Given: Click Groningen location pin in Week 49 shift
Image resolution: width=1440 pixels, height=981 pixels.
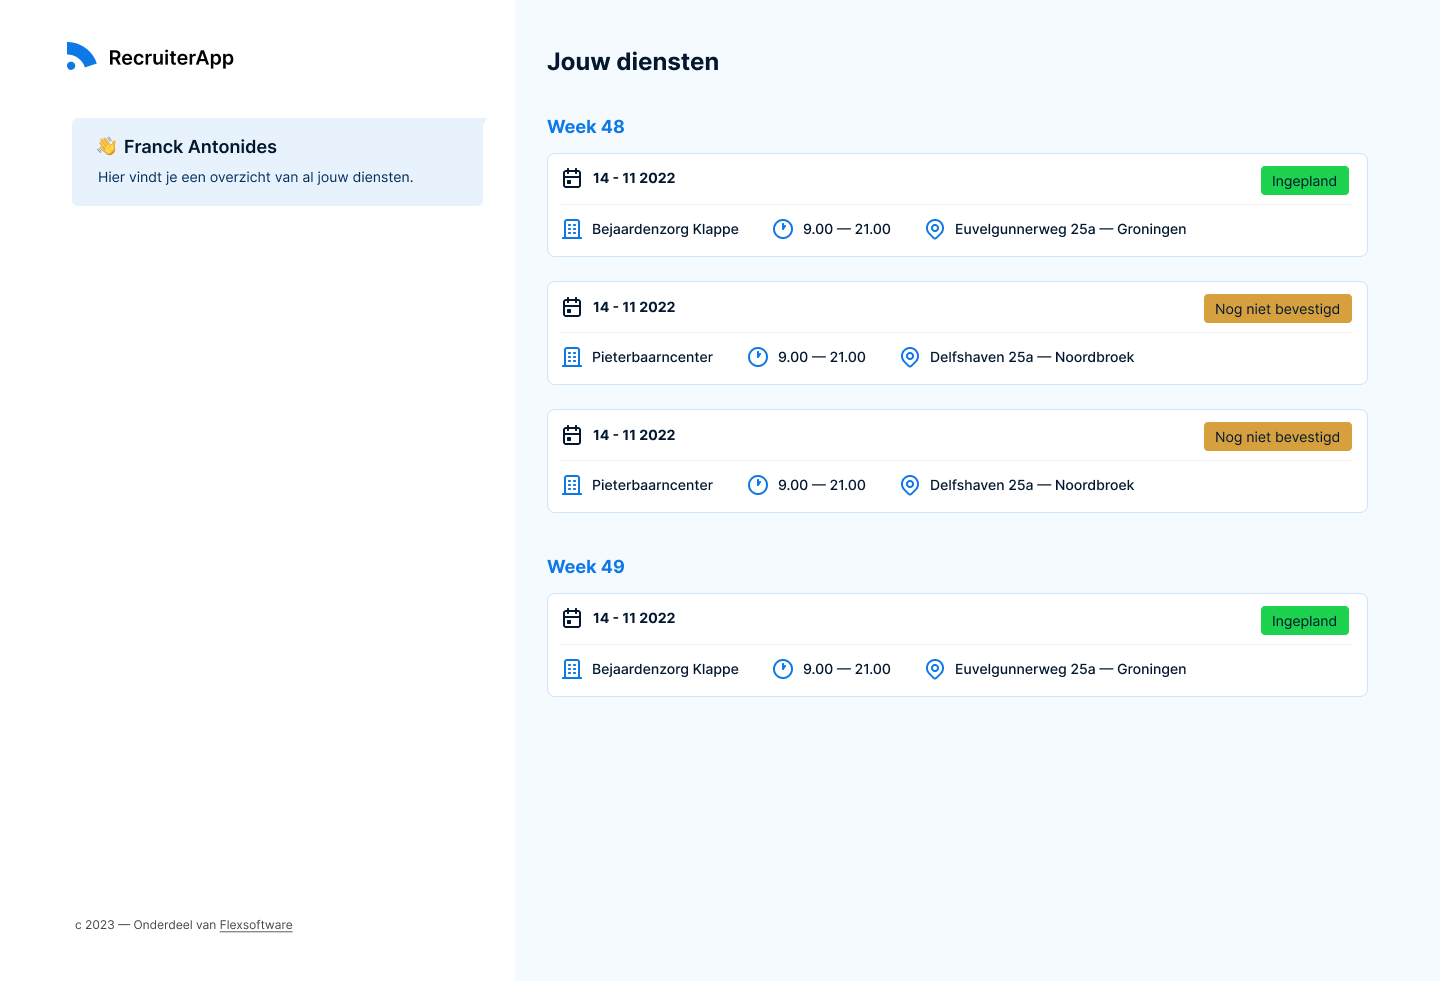Looking at the screenshot, I should [x=935, y=669].
